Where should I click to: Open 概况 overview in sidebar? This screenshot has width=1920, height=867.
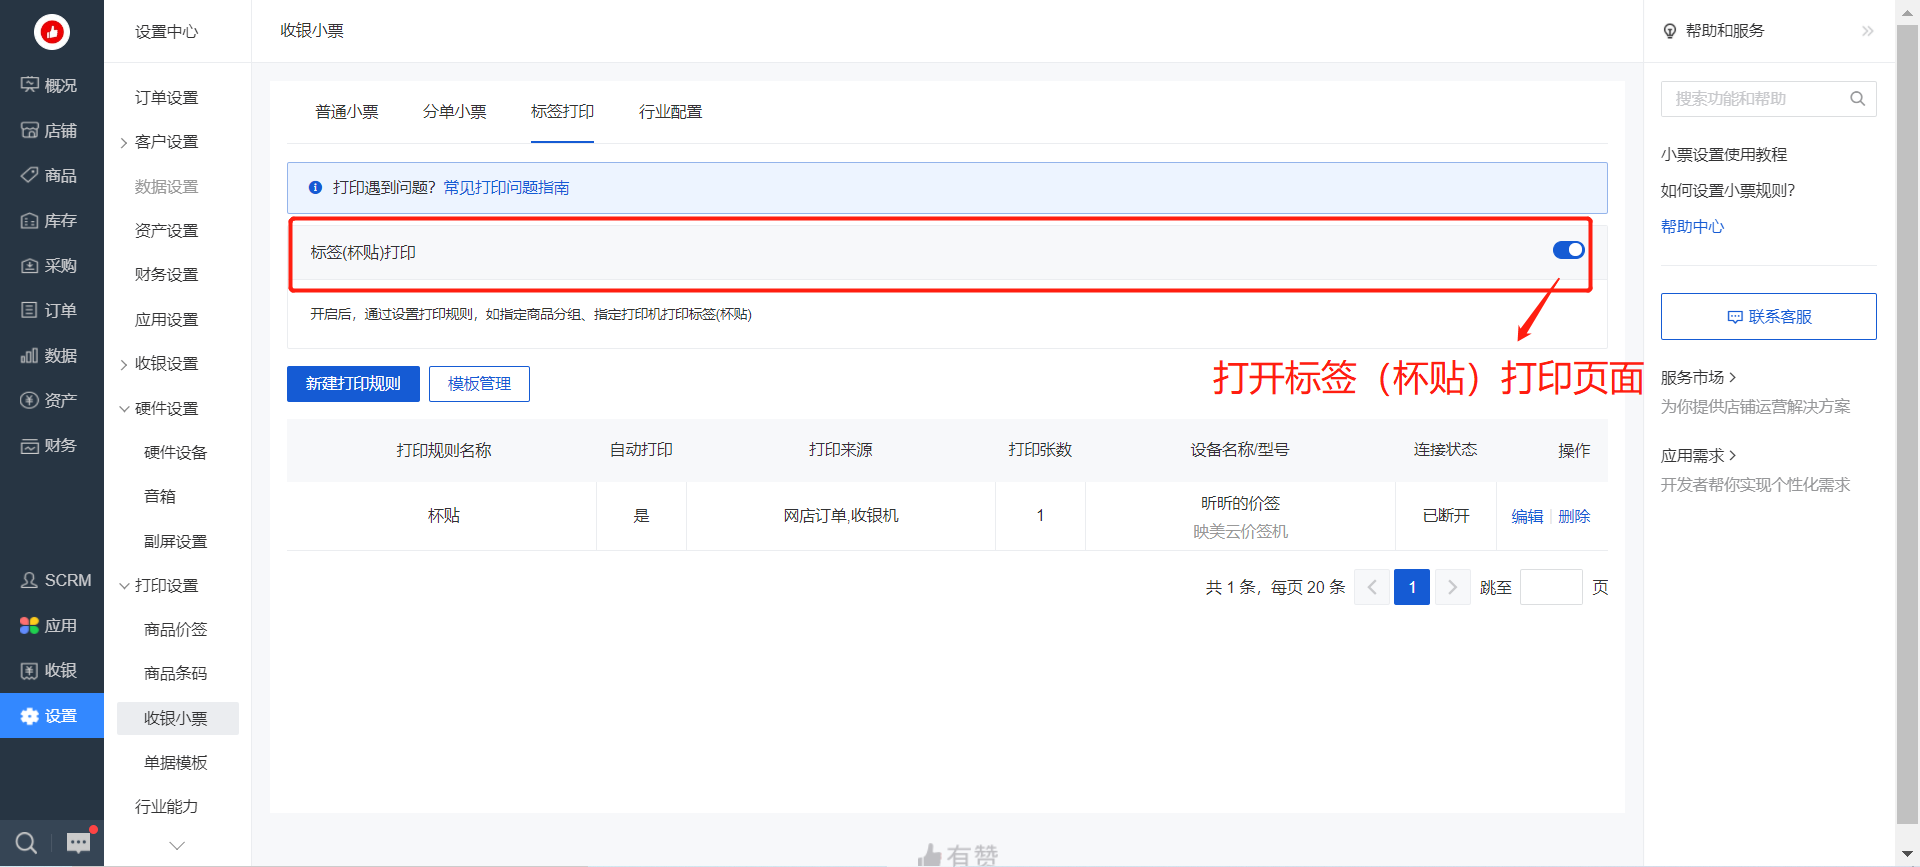(51, 85)
